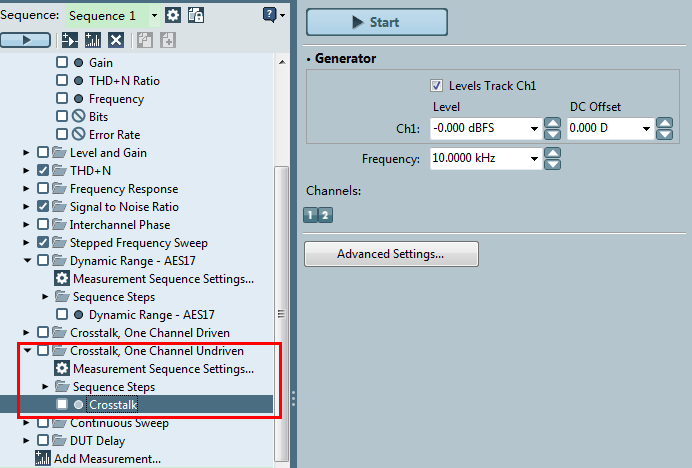This screenshot has width=692, height=468.
Task: Run sequence with the play button
Action: pos(26,40)
